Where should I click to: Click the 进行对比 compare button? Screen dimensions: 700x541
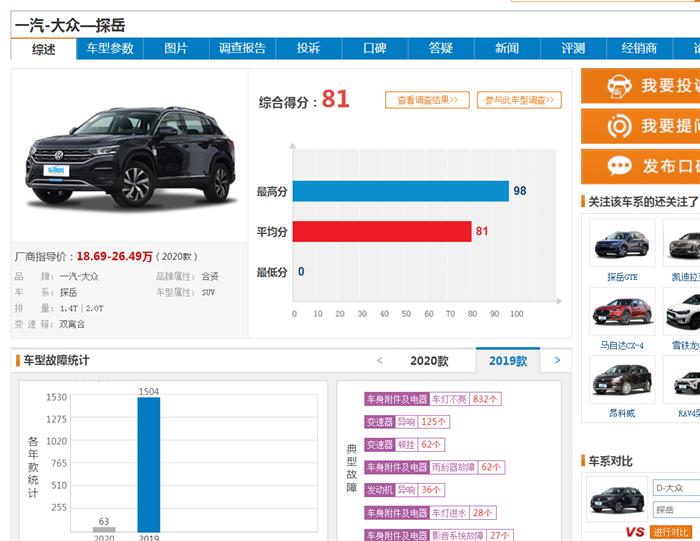pyautogui.click(x=670, y=532)
